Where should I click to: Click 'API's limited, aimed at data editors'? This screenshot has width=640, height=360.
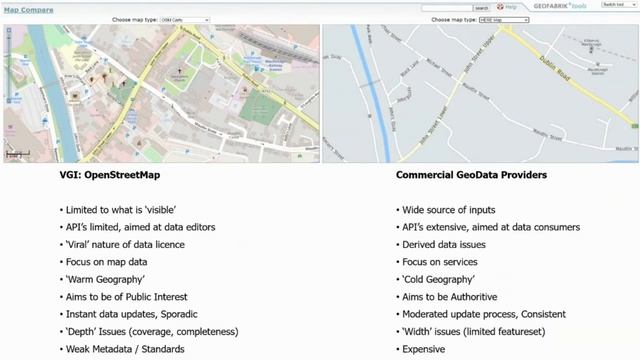tap(138, 227)
